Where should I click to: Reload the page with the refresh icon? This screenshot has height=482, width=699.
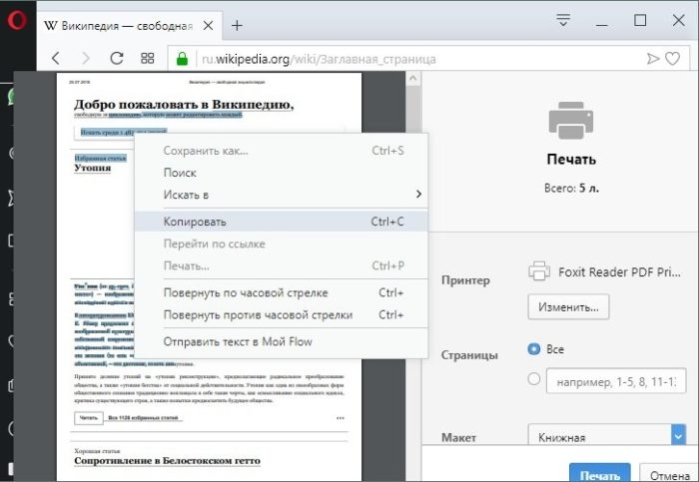117,58
